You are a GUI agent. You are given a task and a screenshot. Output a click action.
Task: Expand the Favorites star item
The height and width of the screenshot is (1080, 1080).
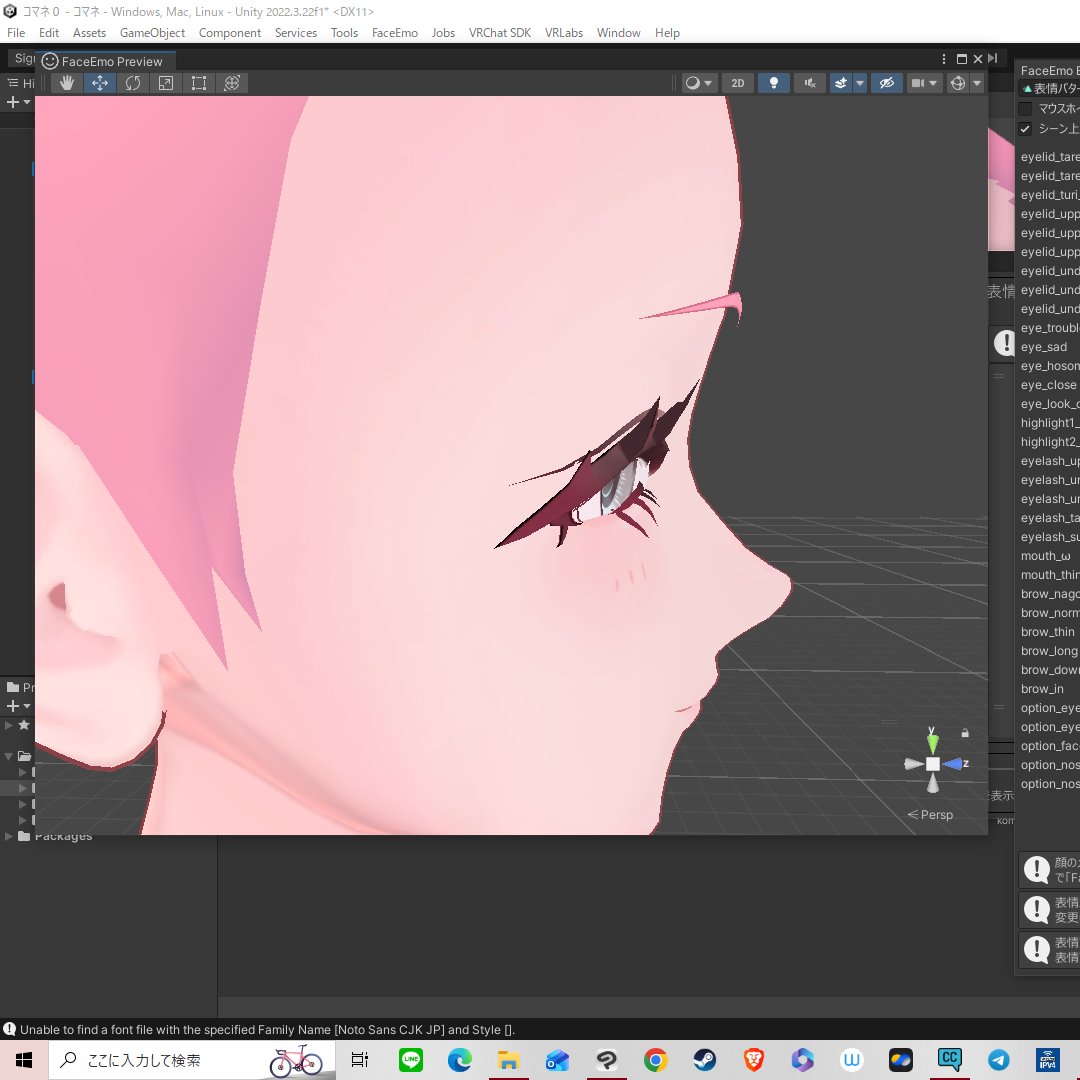(x=8, y=725)
